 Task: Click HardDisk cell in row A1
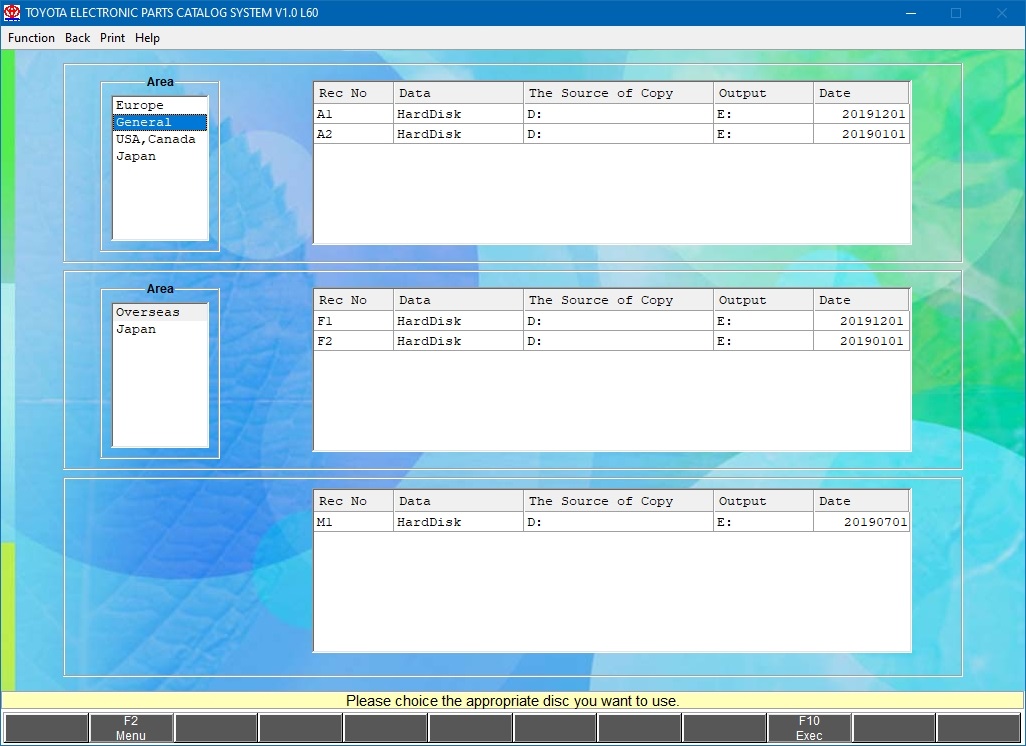(x=458, y=114)
